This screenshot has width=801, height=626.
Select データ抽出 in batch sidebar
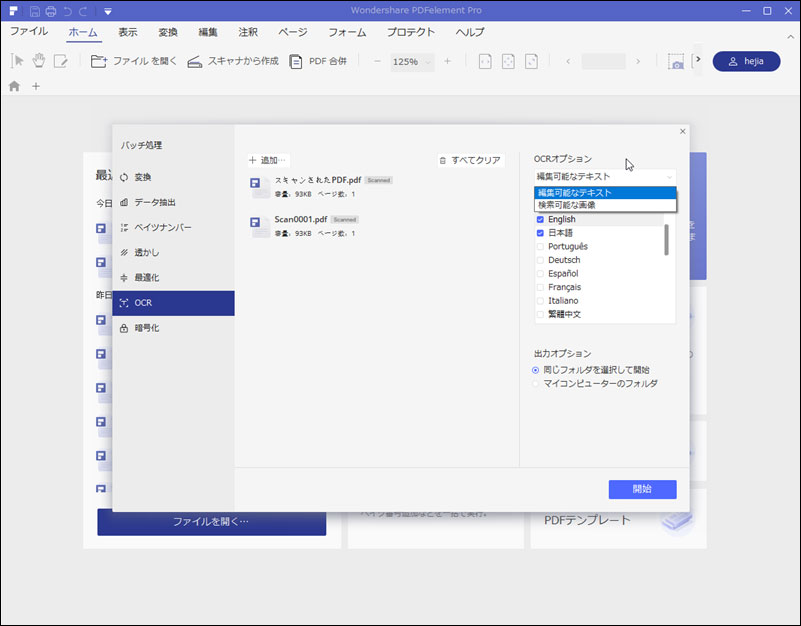point(173,202)
